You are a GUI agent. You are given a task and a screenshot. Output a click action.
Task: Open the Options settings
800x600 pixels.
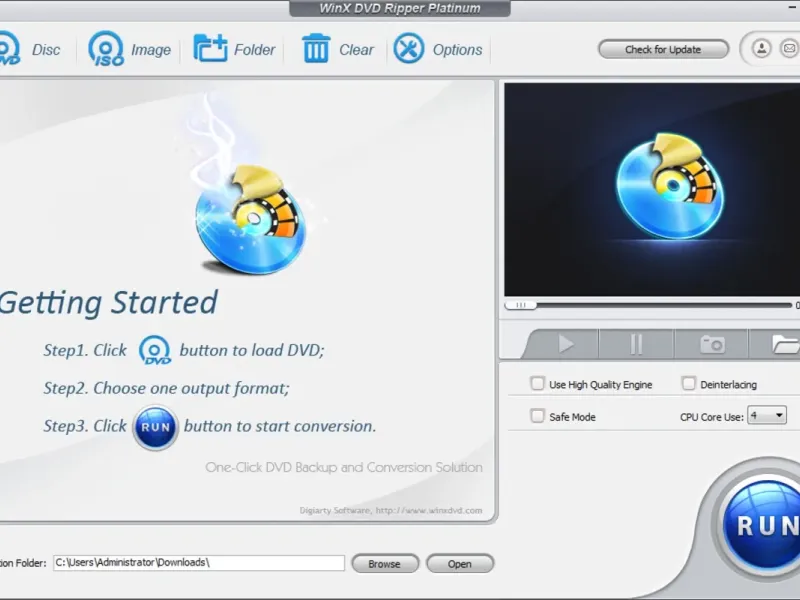coord(438,49)
